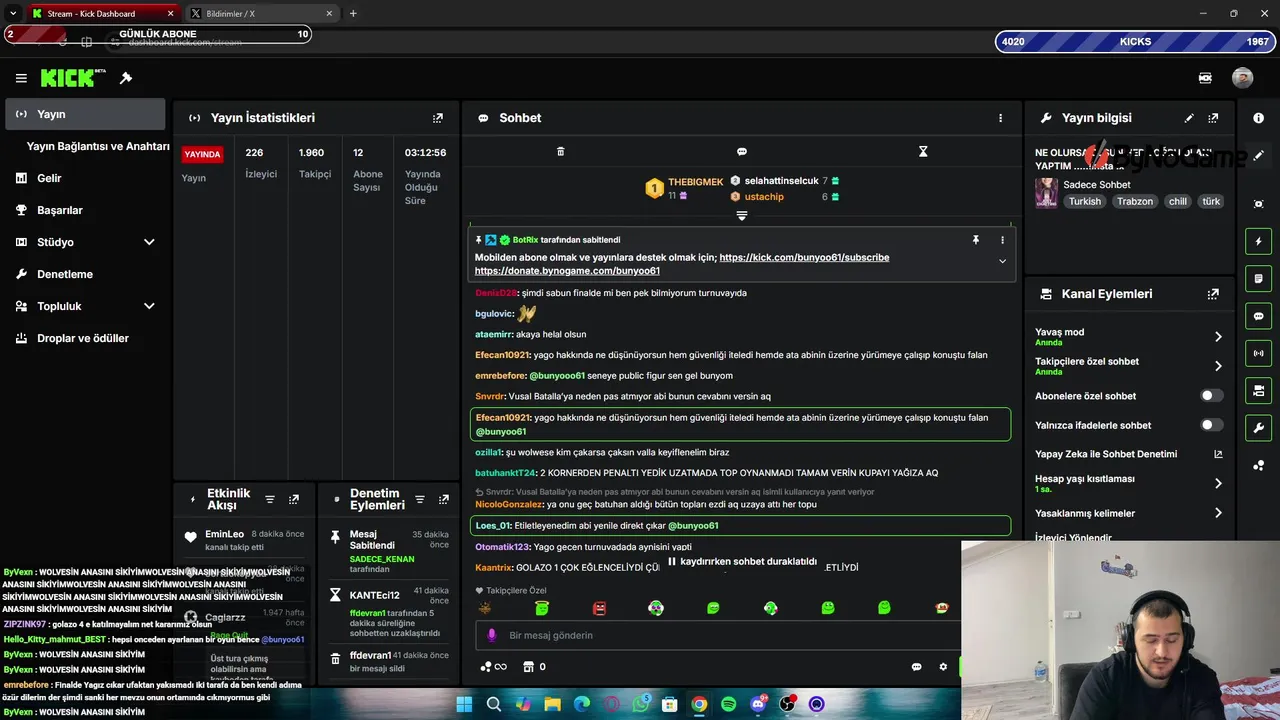Viewport: 1280px width, 720px height.
Task: Open the Sohbet panel three-dot menu
Action: click(x=1000, y=118)
